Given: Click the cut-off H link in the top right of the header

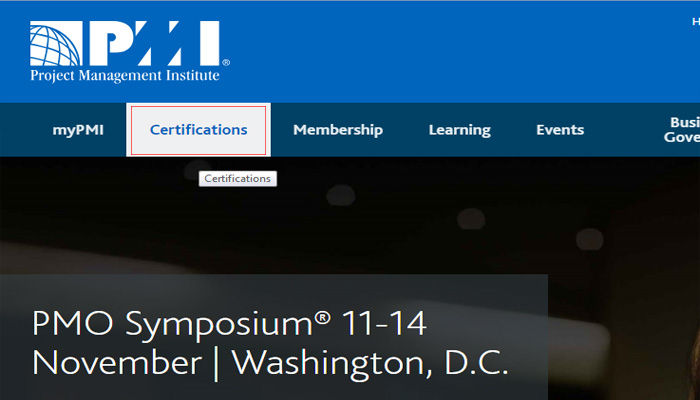Looking at the screenshot, I should click(696, 21).
